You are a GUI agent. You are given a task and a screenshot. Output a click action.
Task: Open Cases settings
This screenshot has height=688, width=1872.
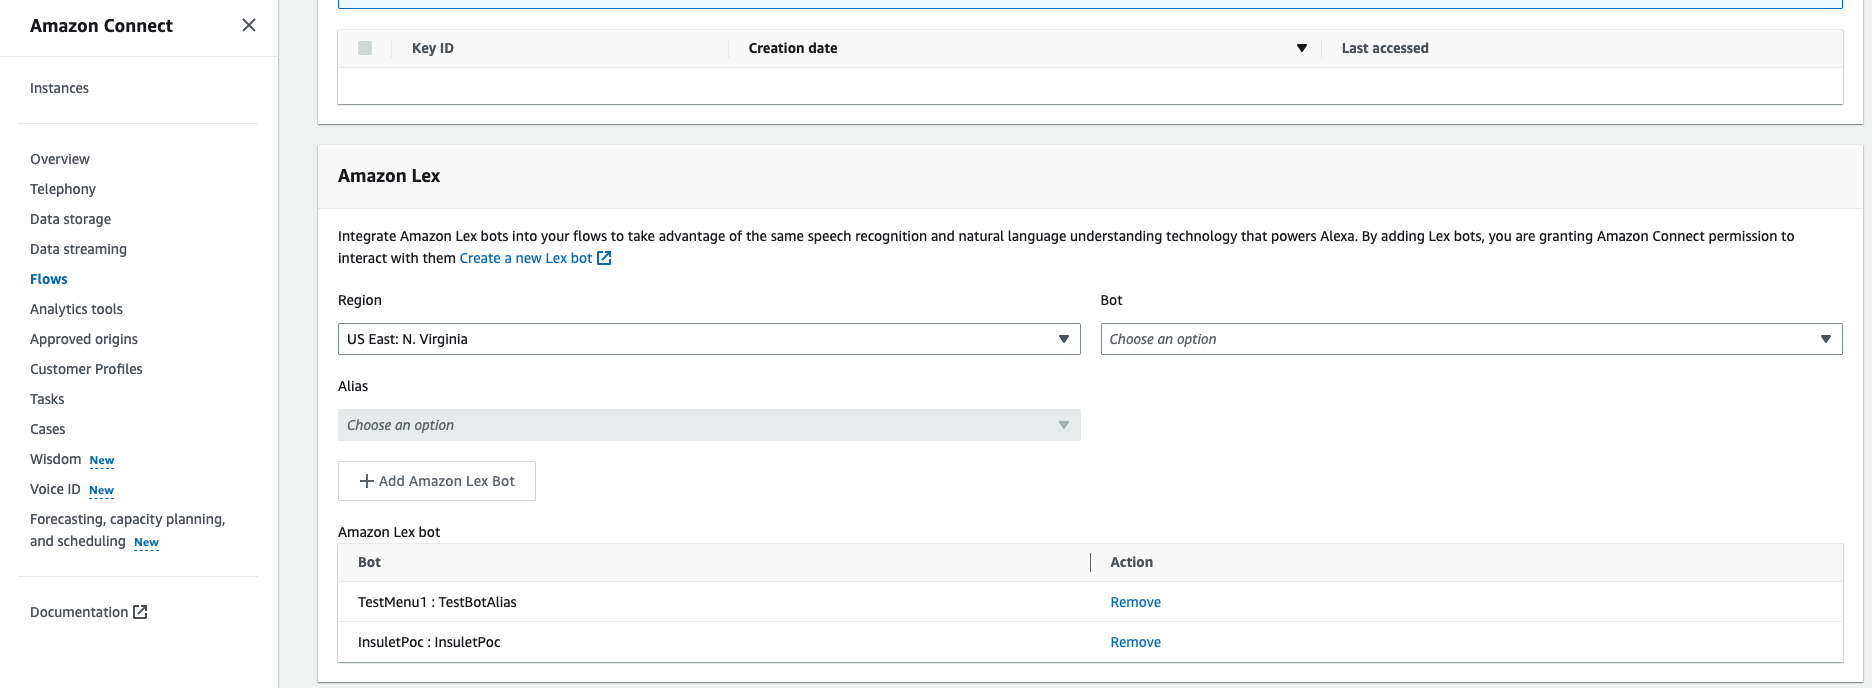tap(48, 429)
